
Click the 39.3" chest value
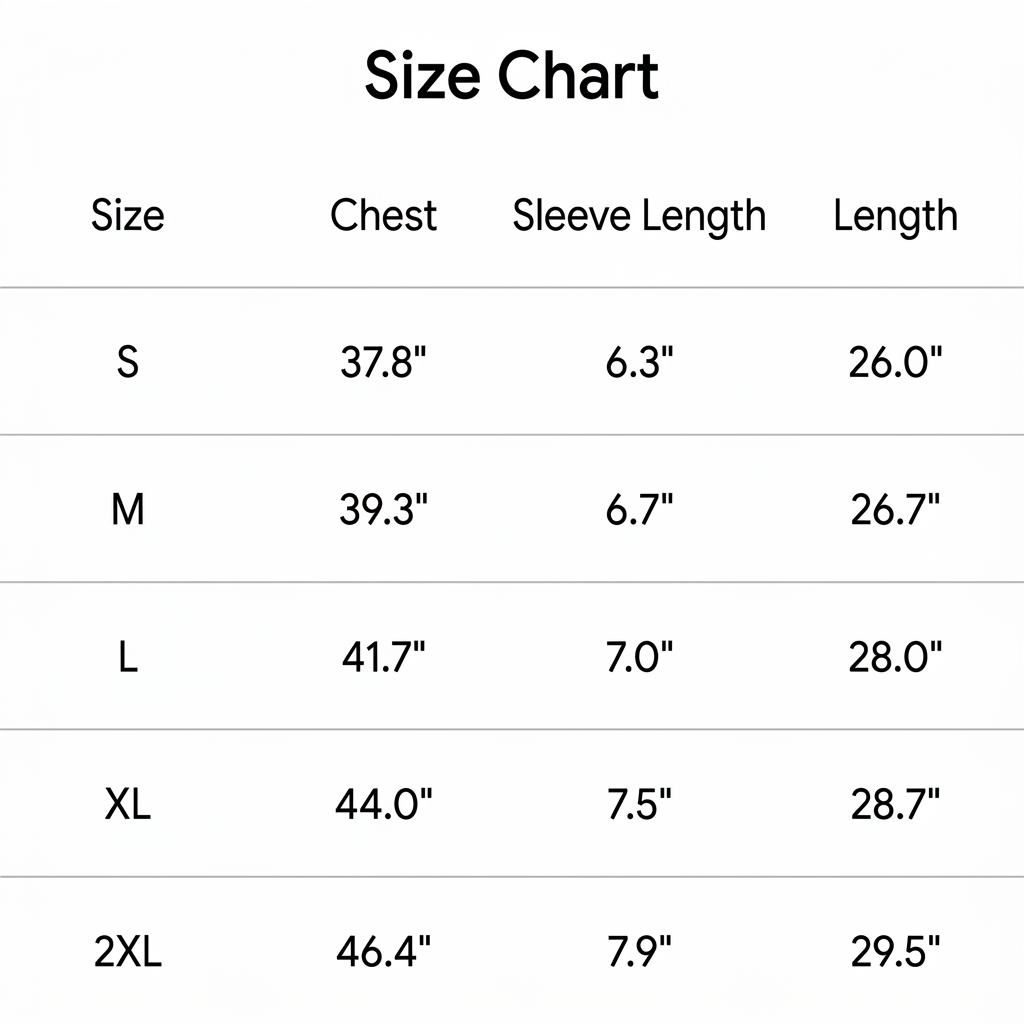[383, 509]
